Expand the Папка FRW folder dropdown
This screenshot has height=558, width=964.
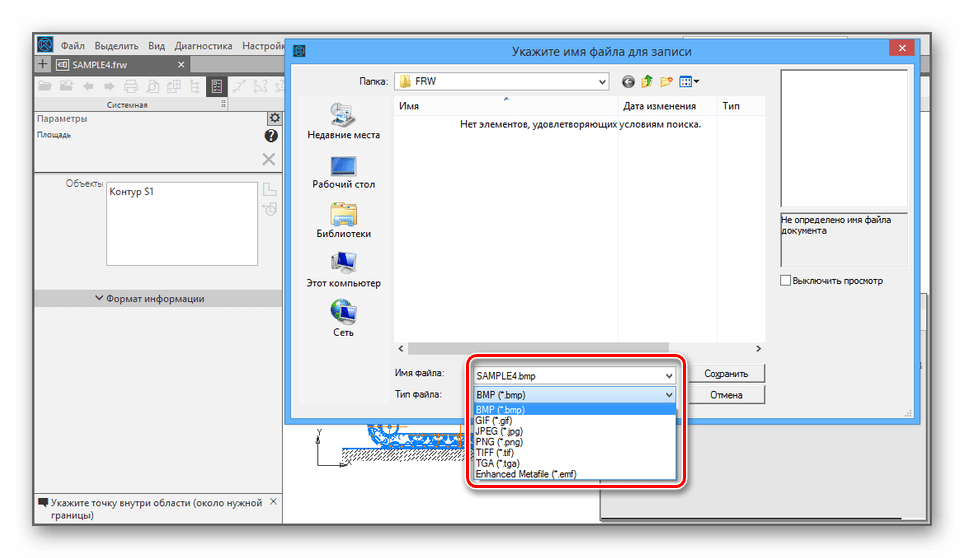click(x=602, y=82)
